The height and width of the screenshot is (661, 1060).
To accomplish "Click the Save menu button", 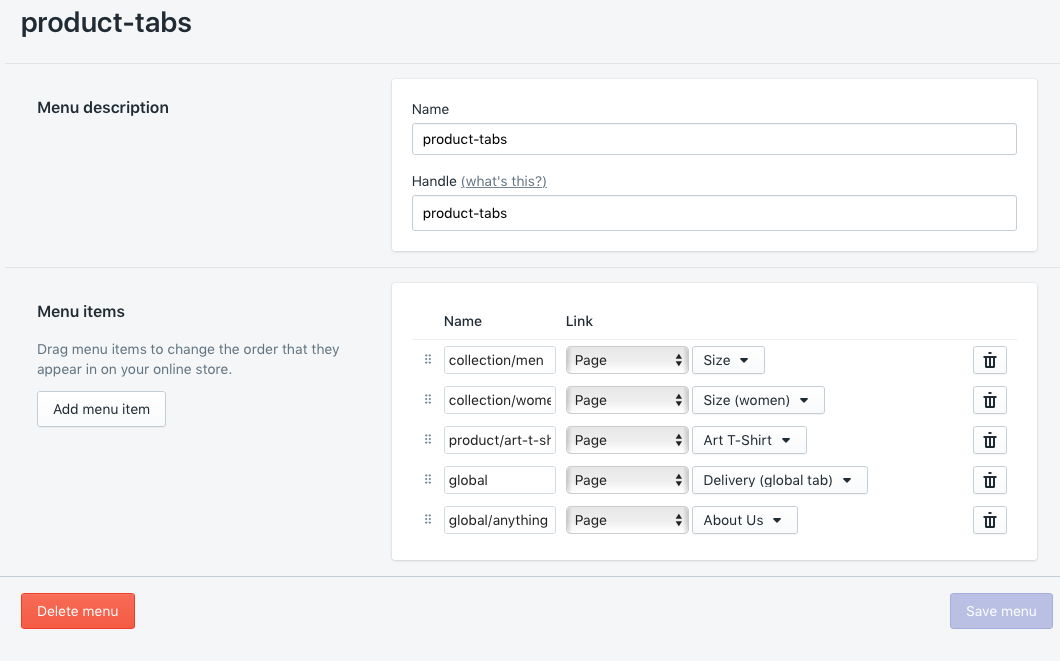I will point(1001,611).
